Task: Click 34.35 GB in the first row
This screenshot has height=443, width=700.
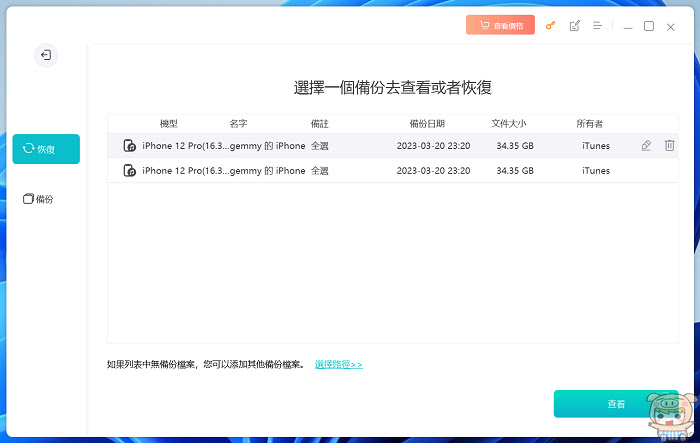Action: pos(515,146)
